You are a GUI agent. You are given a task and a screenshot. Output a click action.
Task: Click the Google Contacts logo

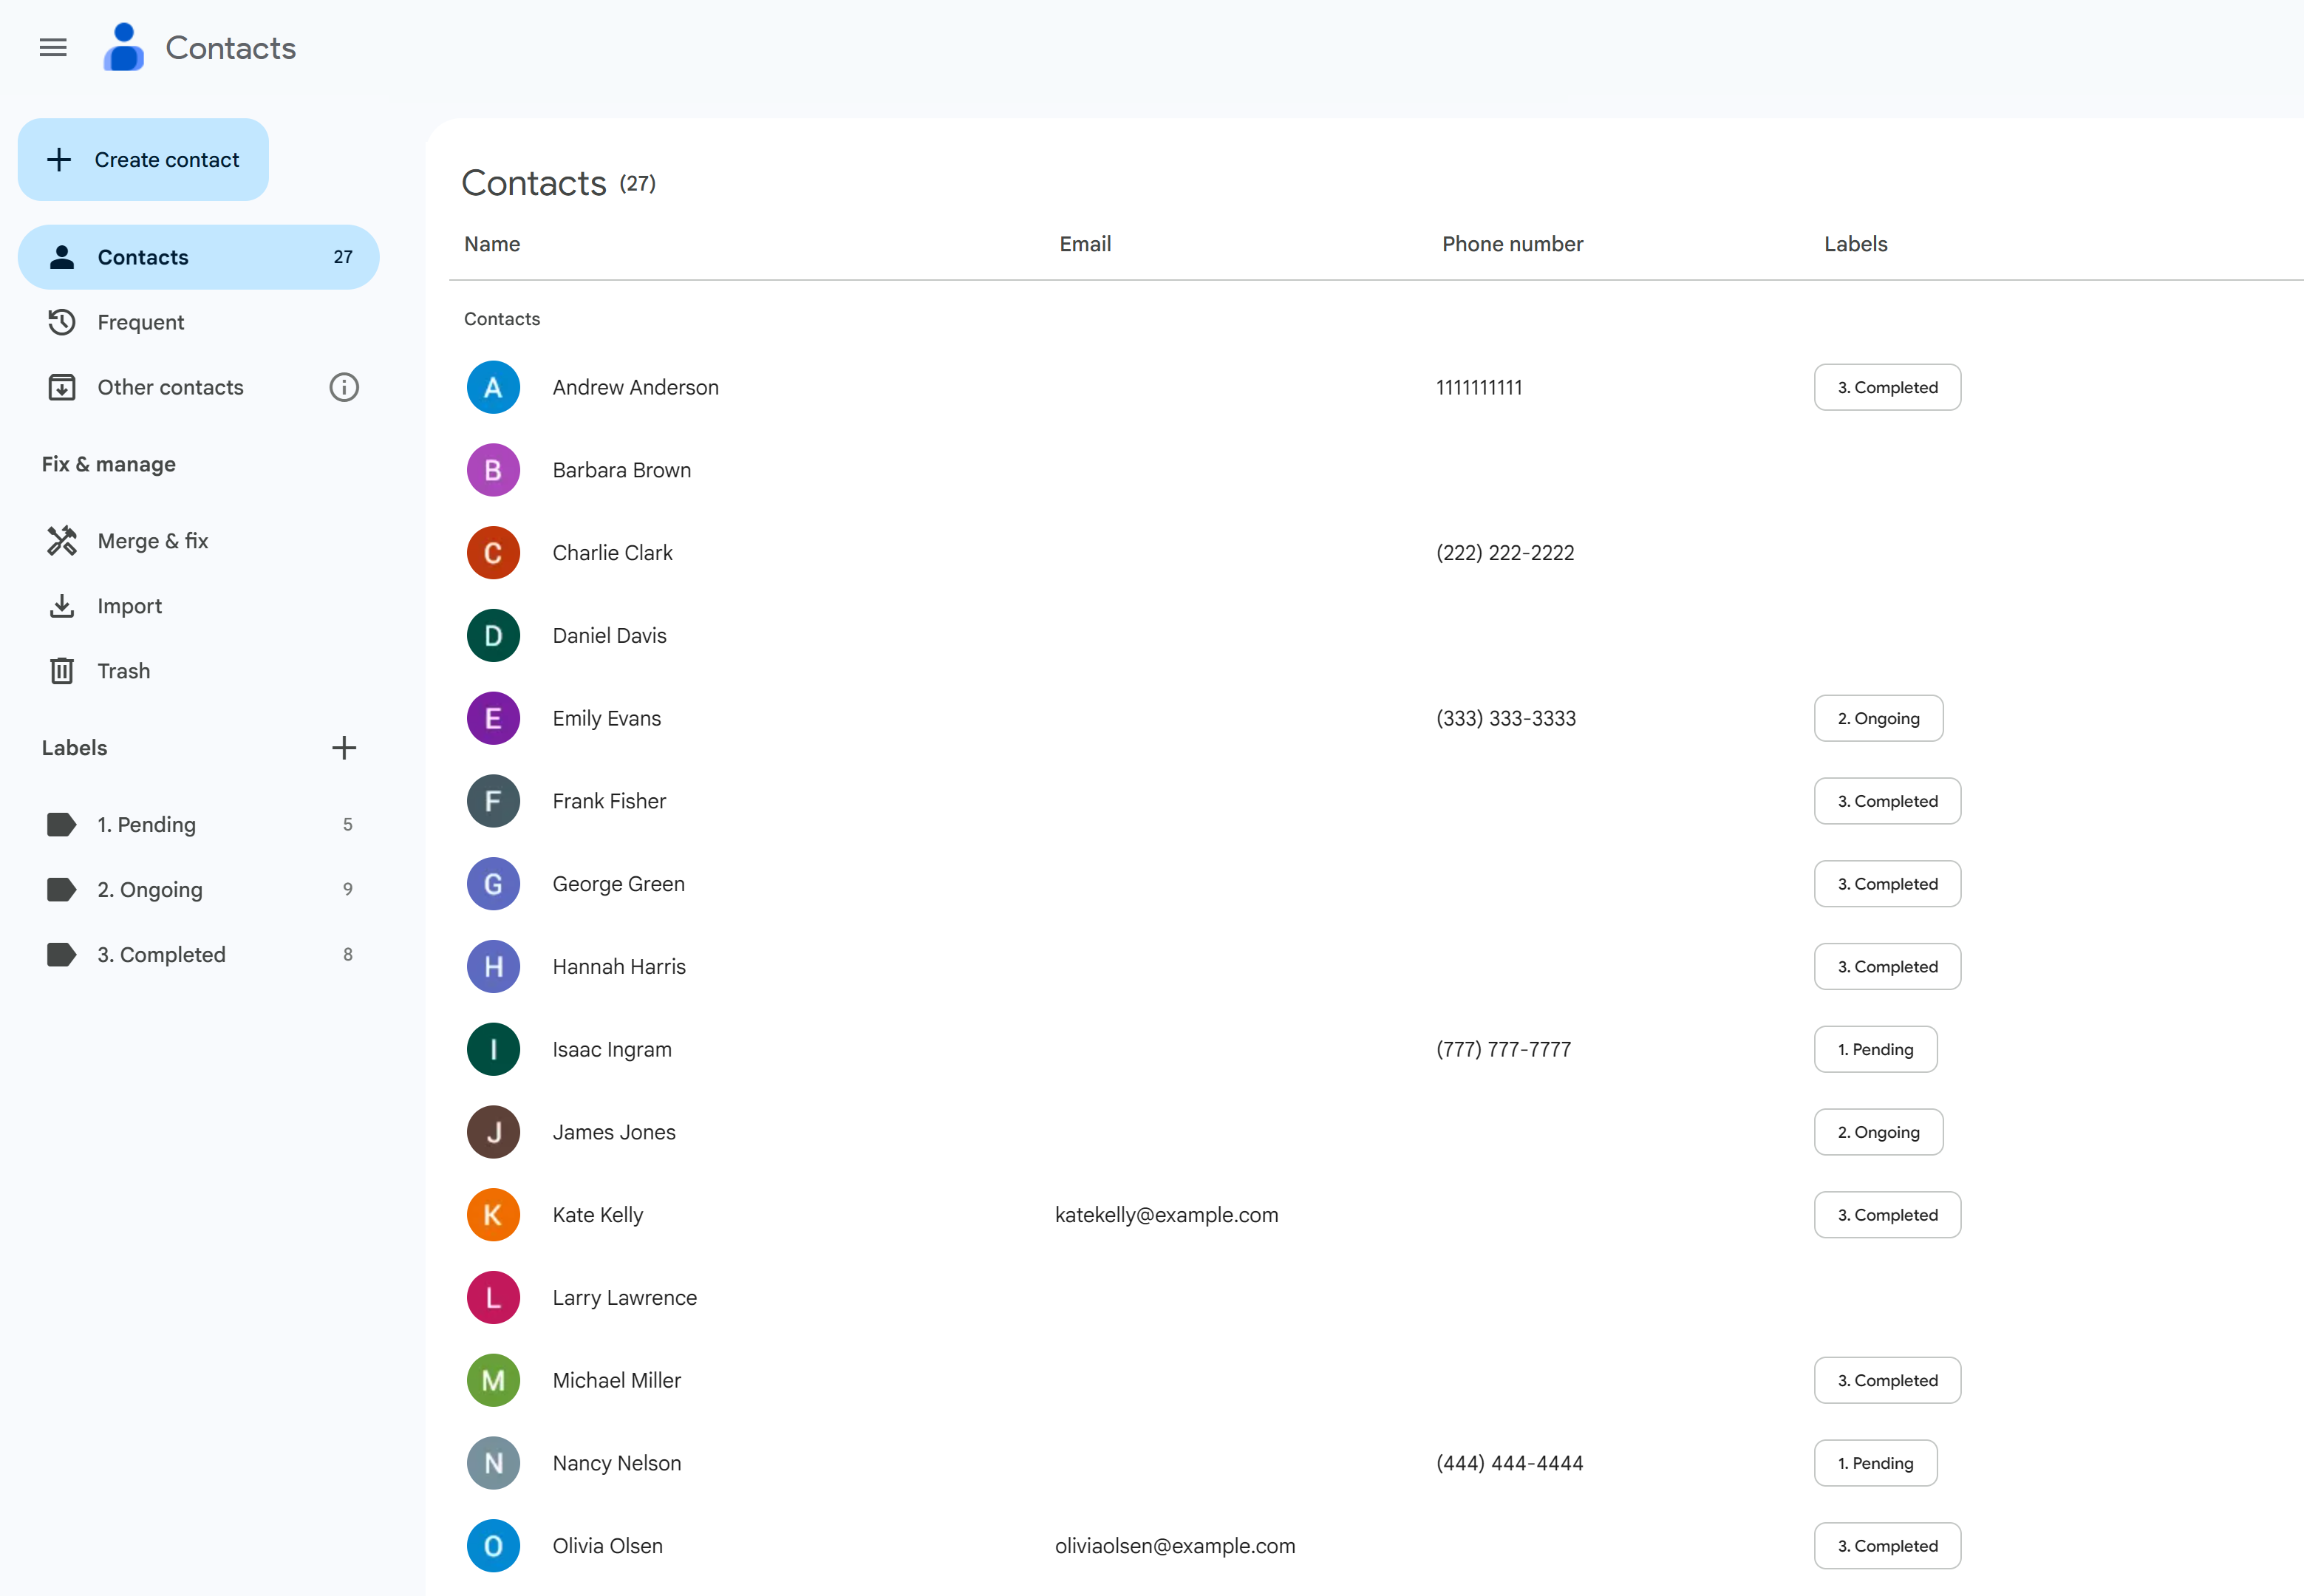click(124, 47)
